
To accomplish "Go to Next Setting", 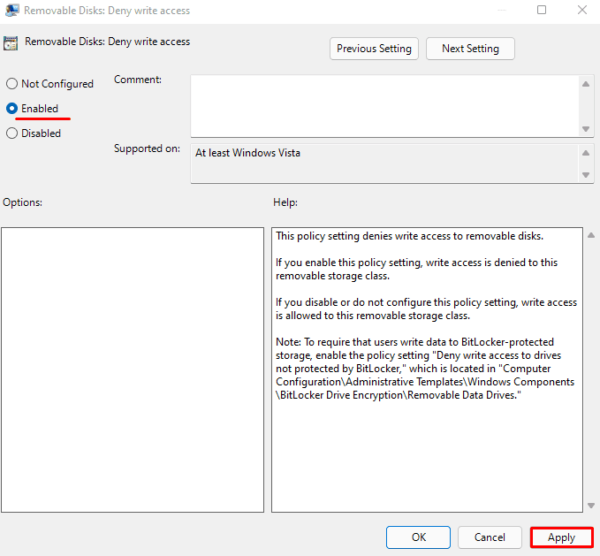I will [x=470, y=49].
